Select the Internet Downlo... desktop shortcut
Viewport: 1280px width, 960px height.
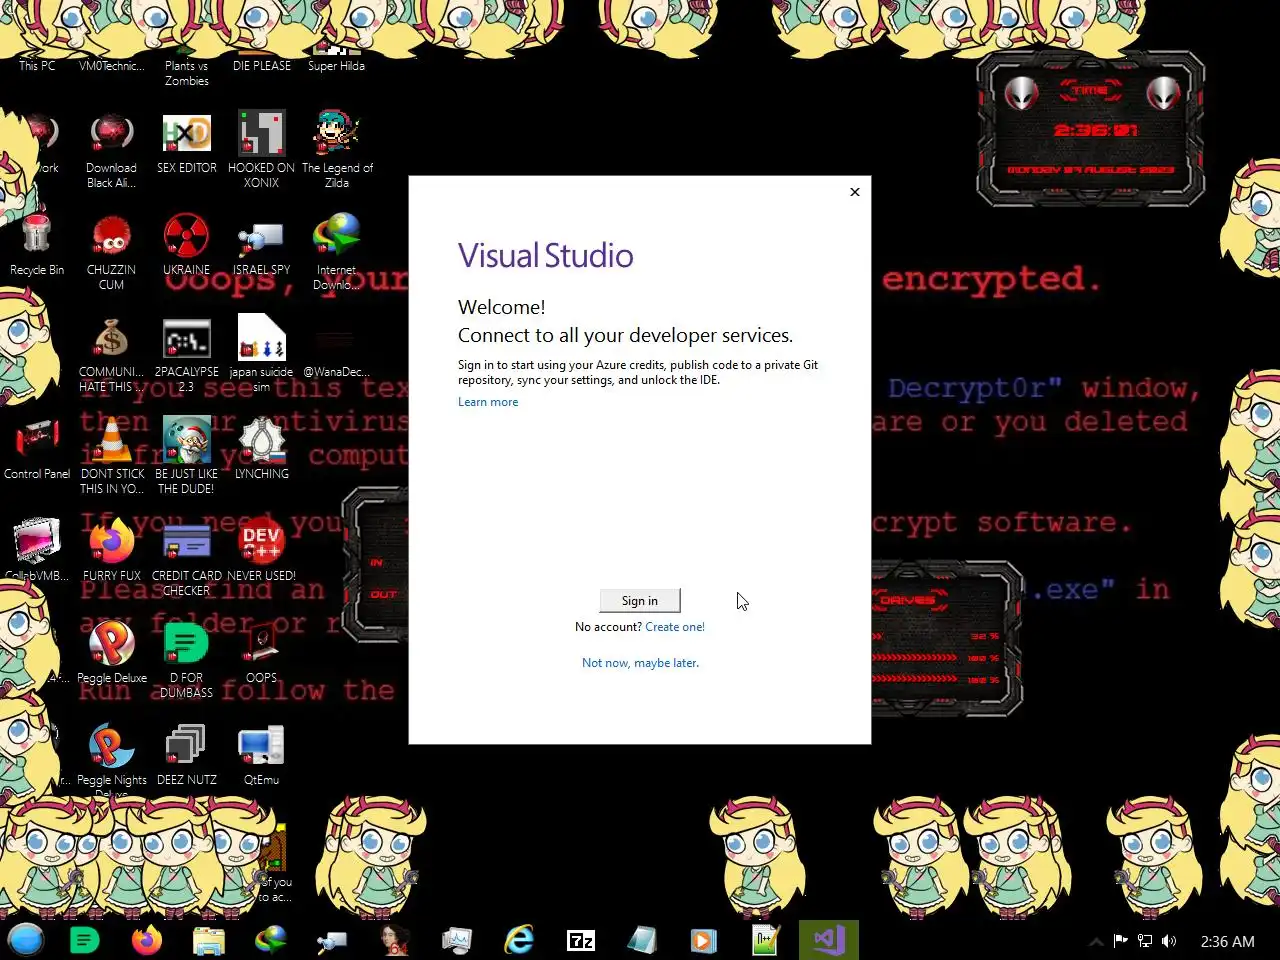[336, 252]
